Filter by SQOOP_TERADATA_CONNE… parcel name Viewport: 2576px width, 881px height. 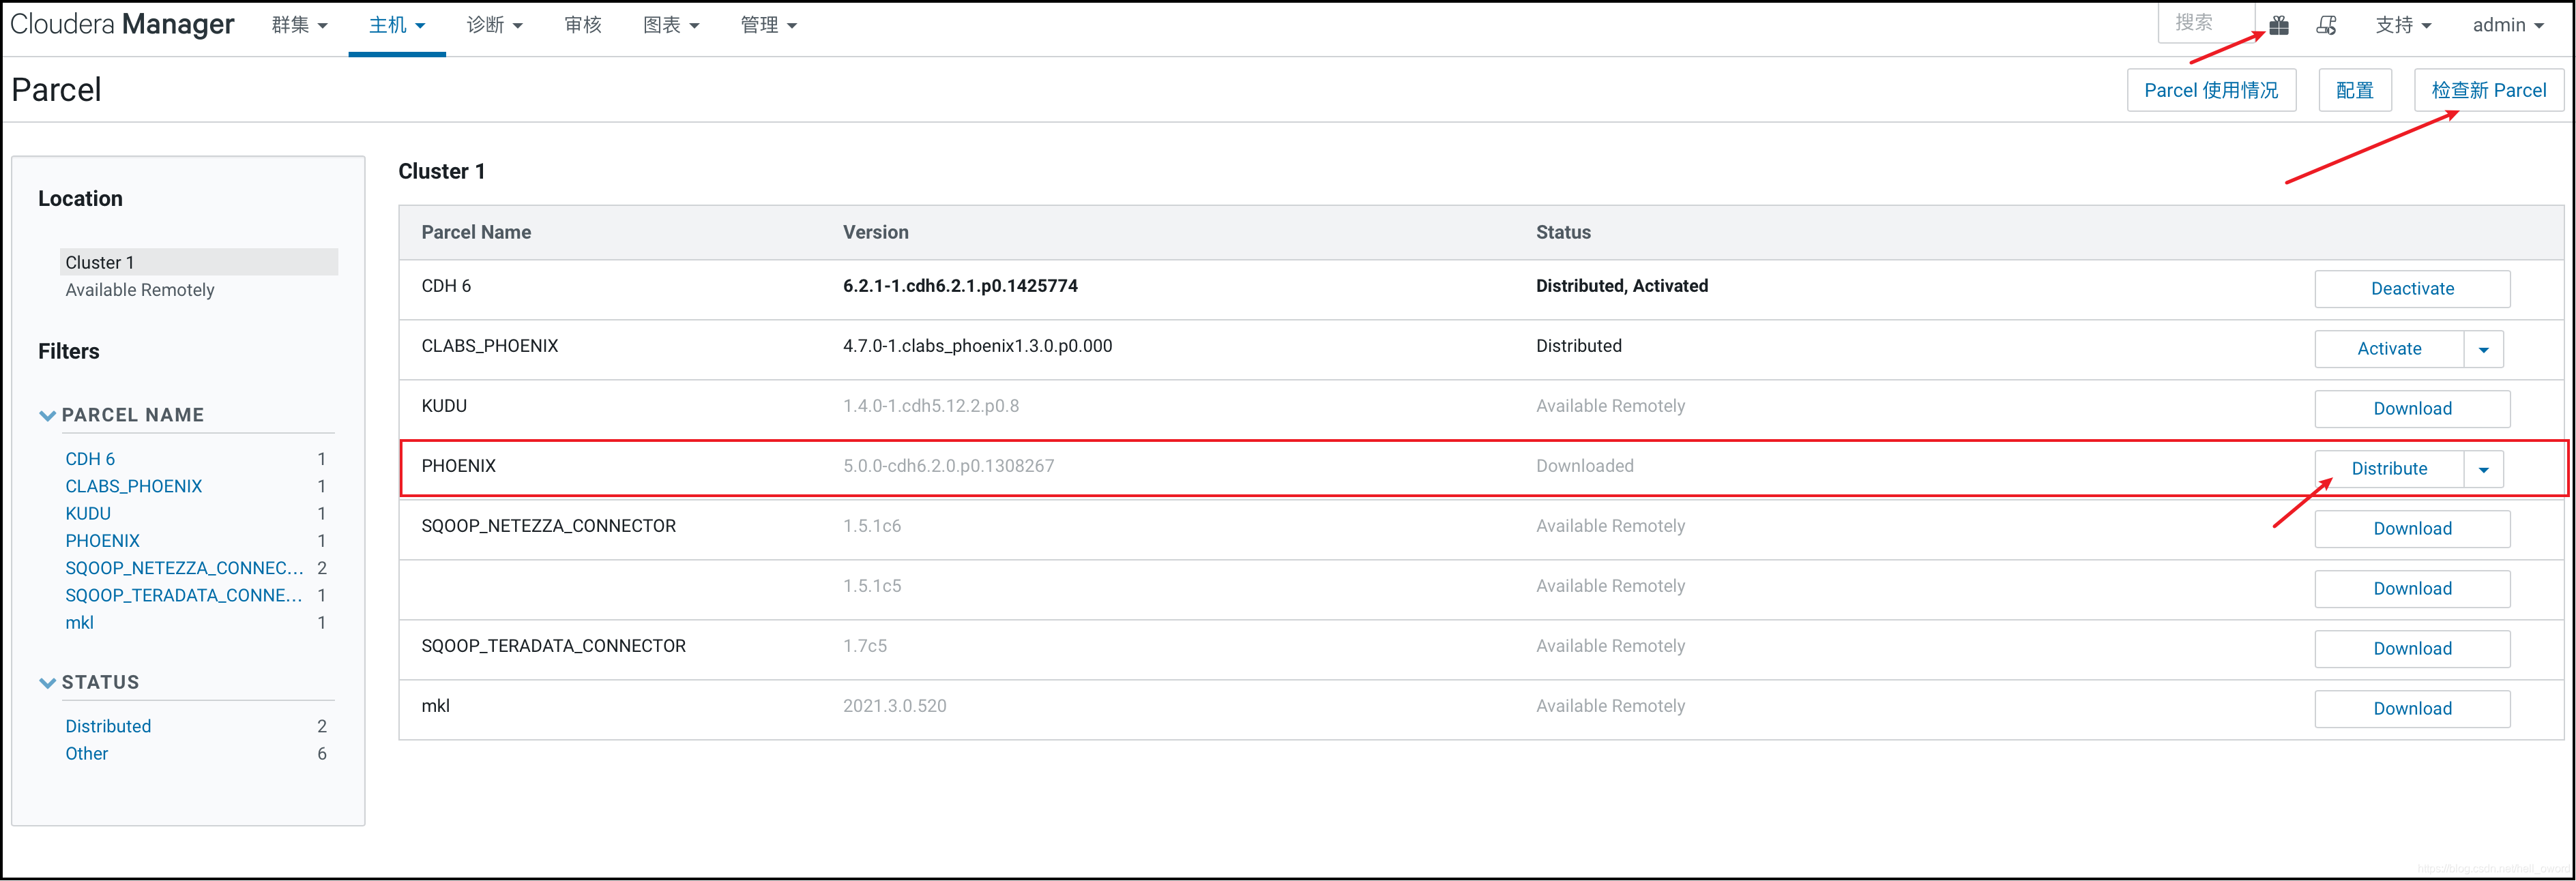[x=184, y=595]
